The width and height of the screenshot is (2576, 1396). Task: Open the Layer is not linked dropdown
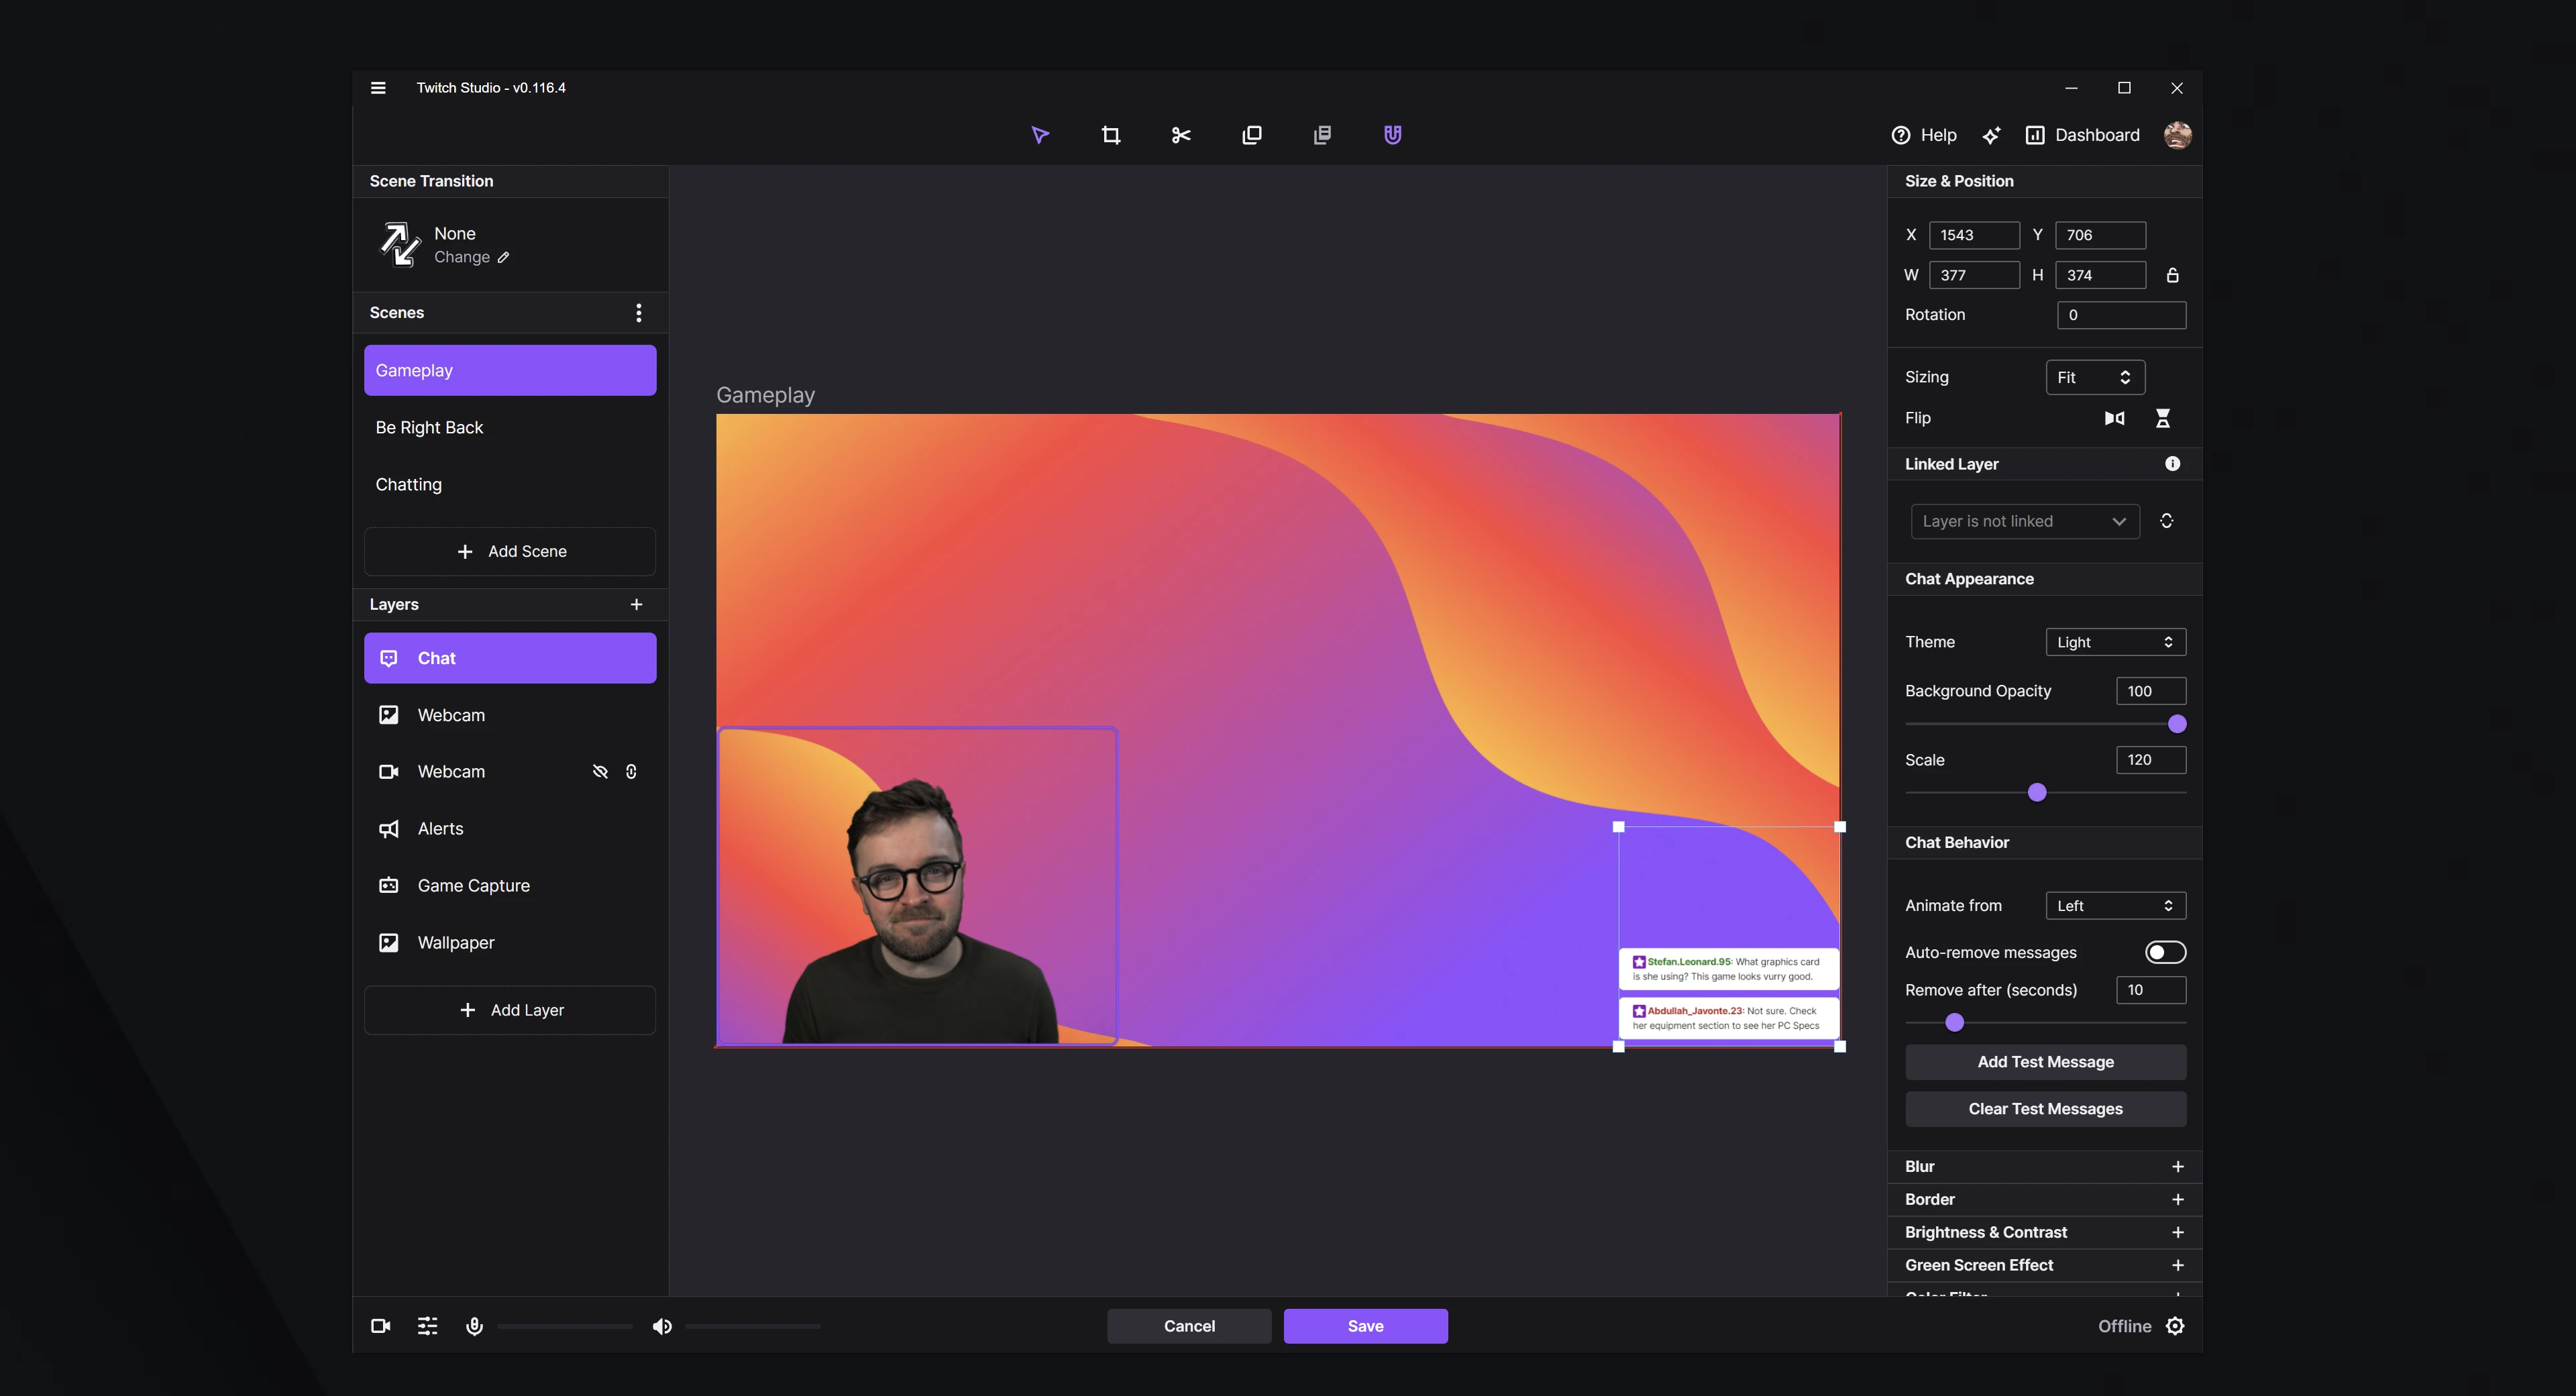(2025, 521)
